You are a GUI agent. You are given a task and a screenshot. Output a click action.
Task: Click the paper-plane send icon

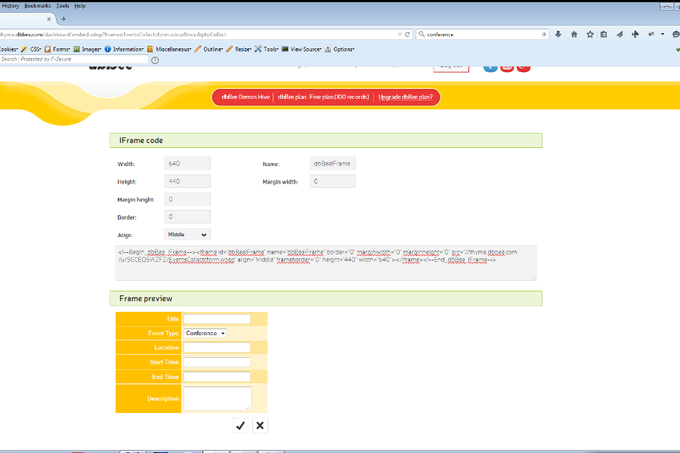[620, 34]
